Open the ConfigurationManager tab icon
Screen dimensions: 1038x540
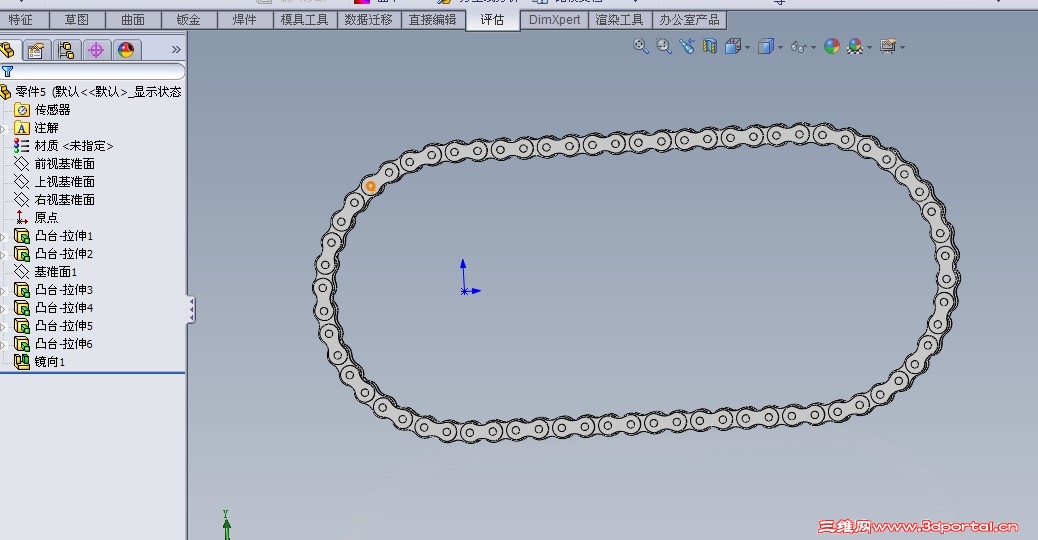coord(66,50)
